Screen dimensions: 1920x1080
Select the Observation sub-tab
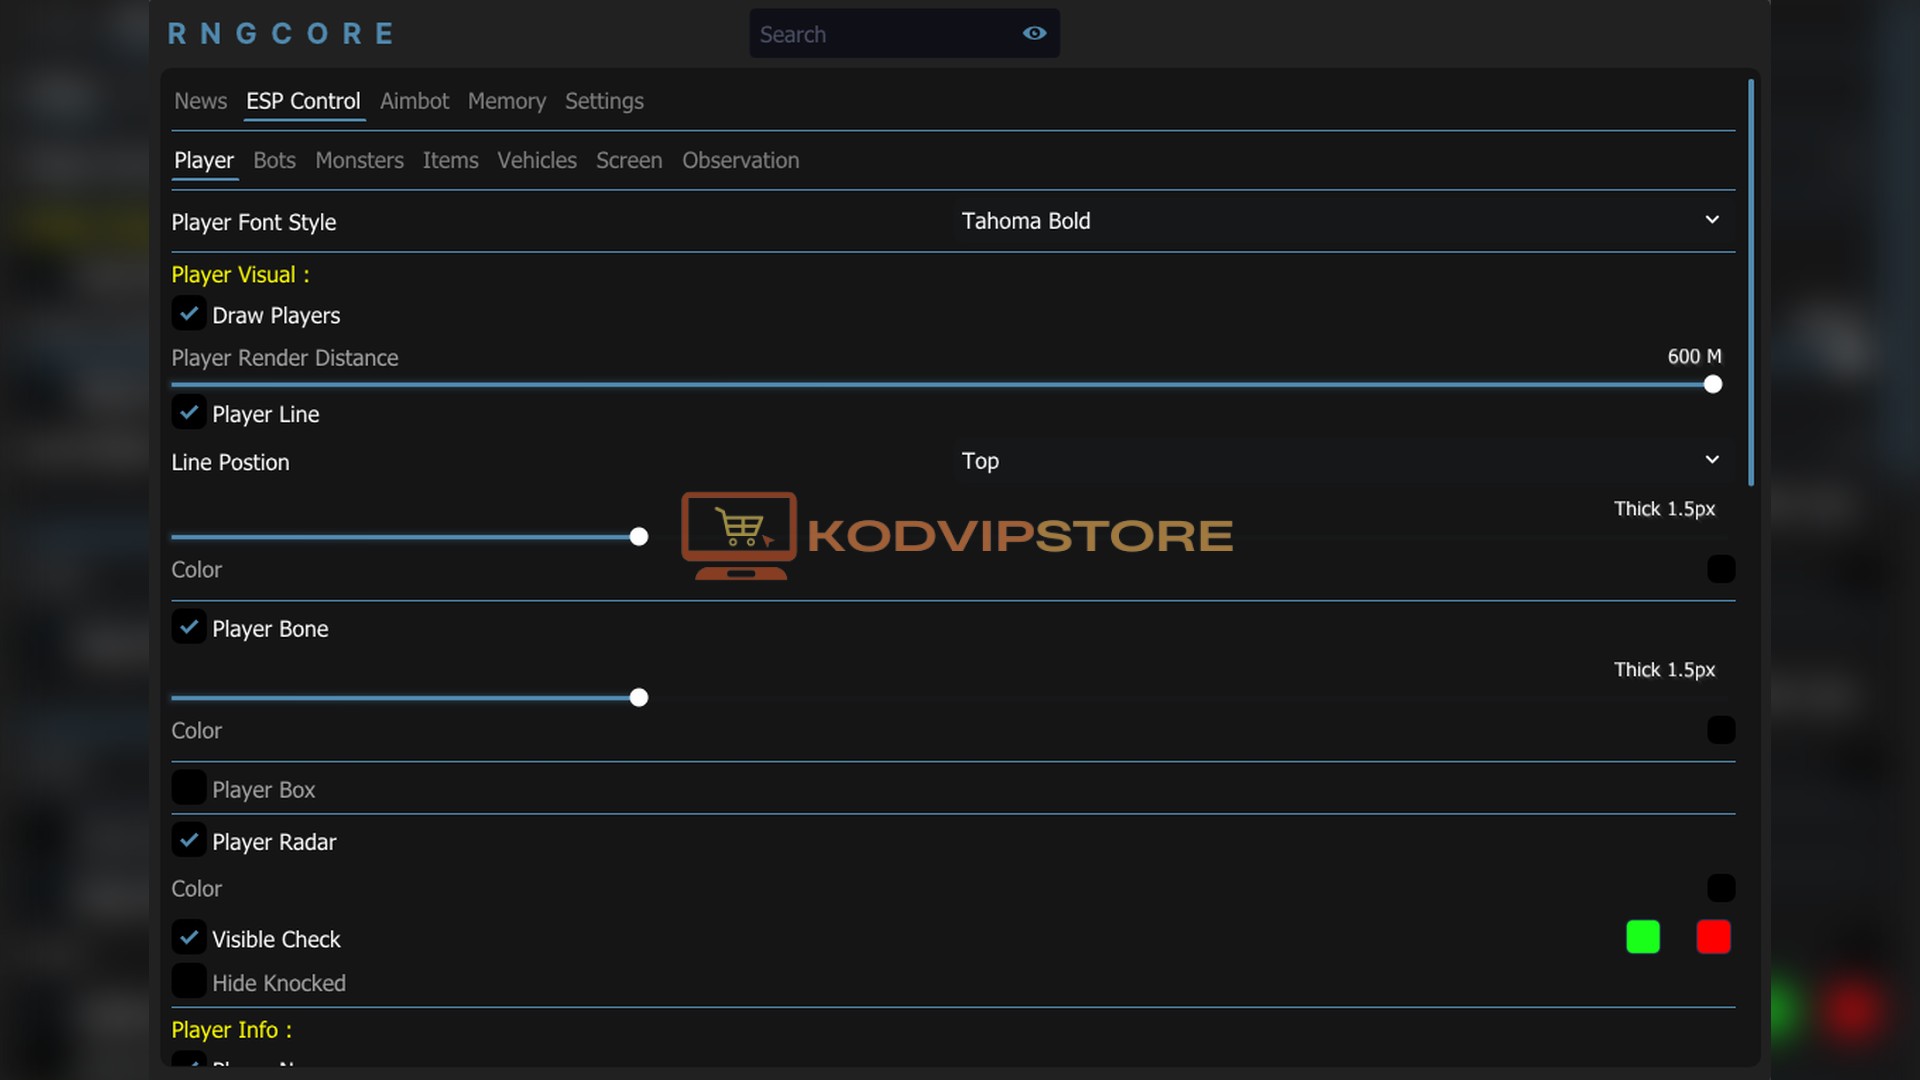740,160
